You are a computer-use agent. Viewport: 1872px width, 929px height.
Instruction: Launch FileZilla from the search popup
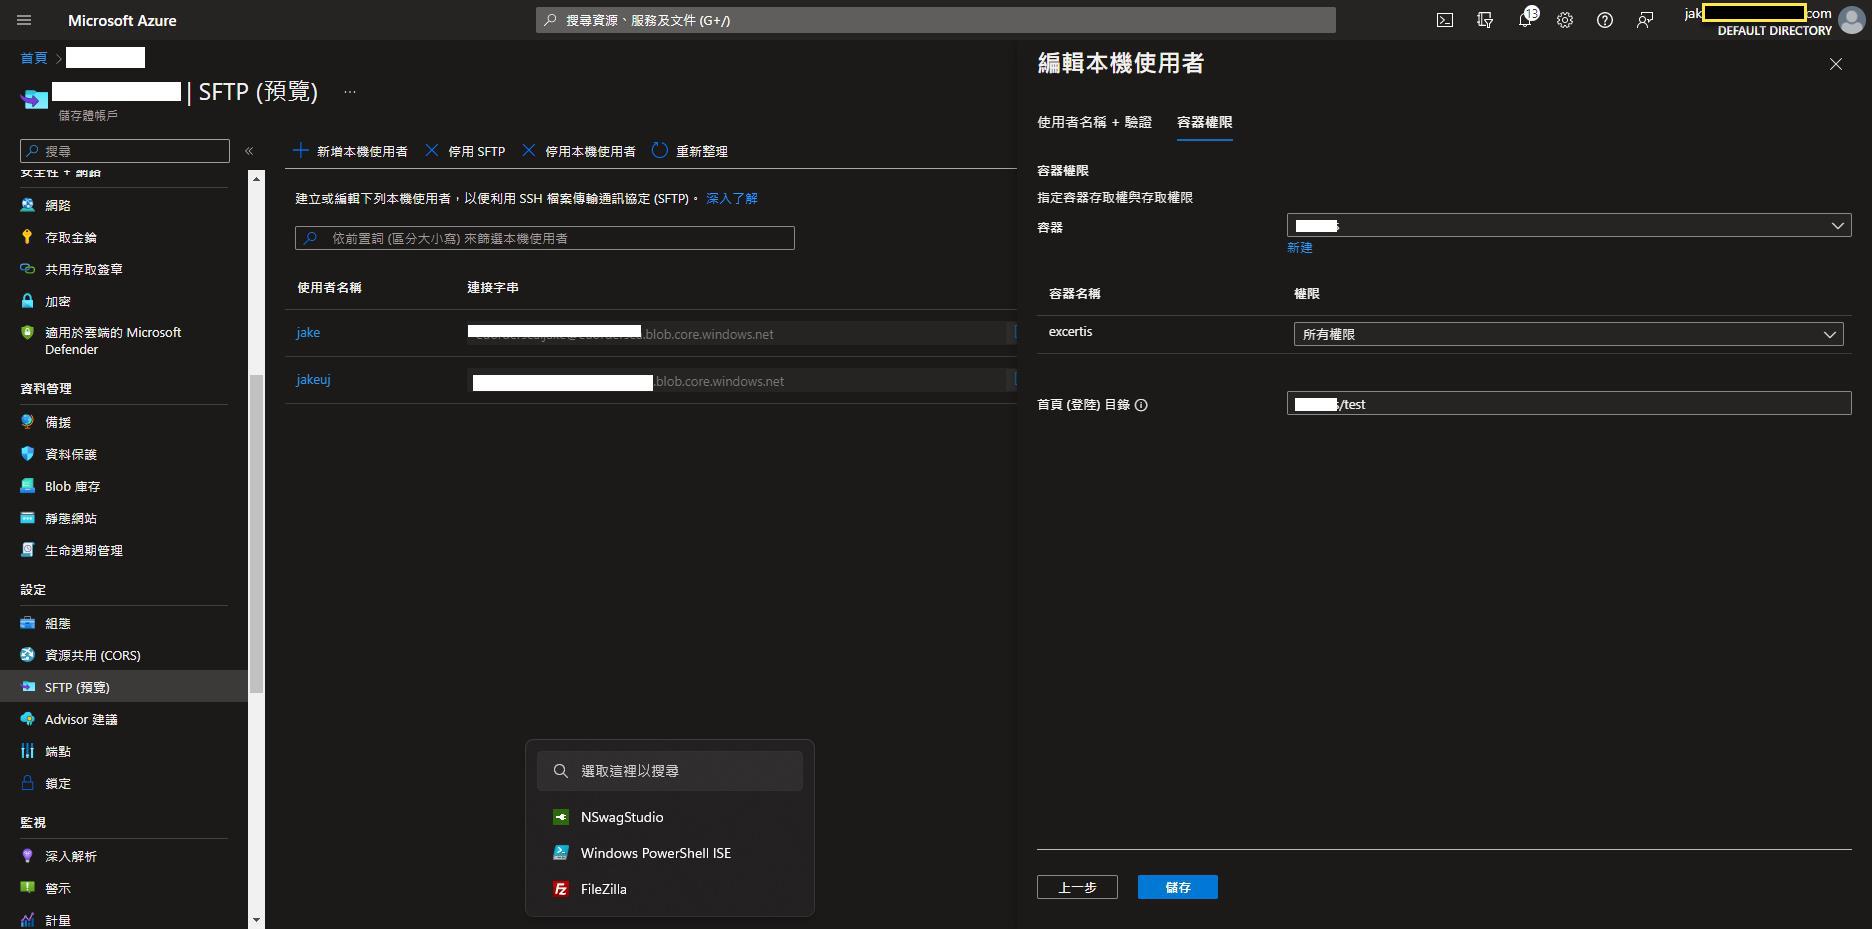(x=603, y=889)
